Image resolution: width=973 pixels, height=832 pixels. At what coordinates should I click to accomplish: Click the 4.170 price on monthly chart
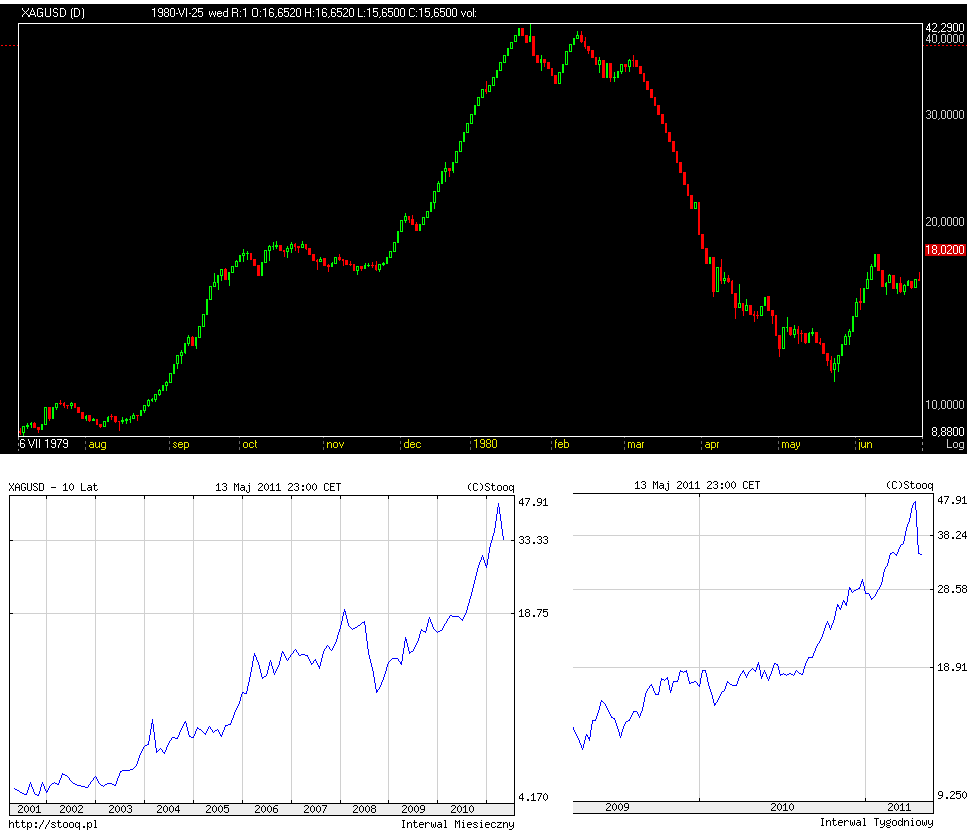[x=534, y=797]
